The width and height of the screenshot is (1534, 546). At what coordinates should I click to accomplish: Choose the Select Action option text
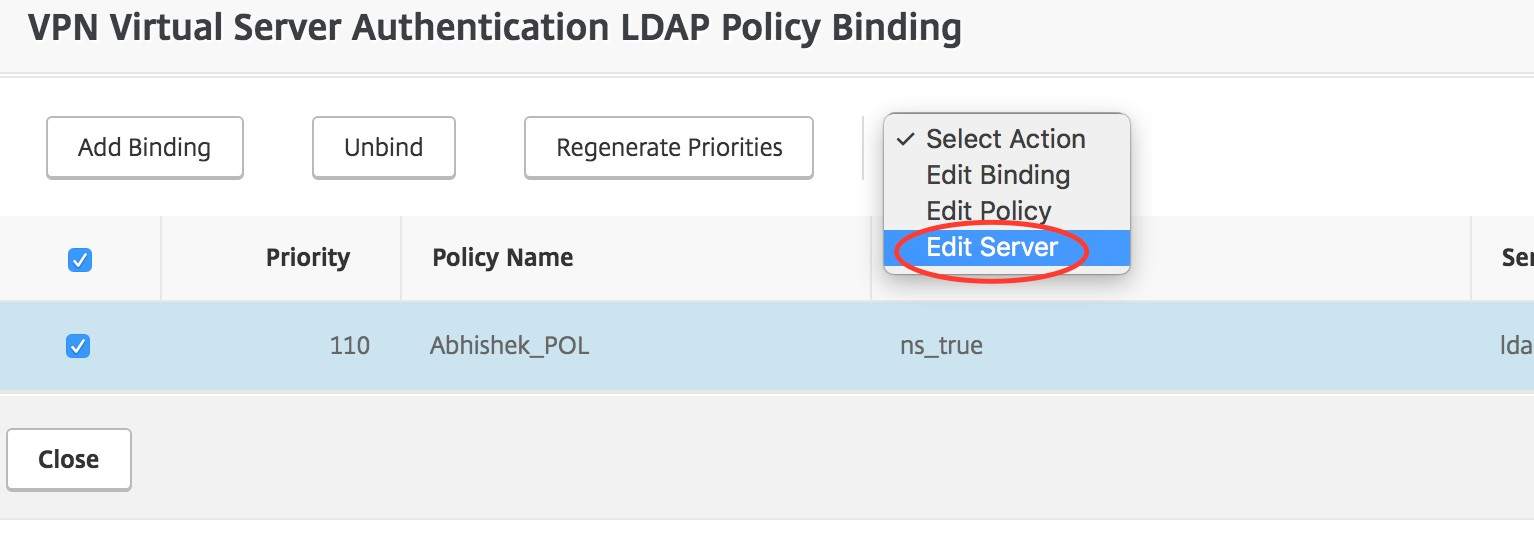[1005, 139]
